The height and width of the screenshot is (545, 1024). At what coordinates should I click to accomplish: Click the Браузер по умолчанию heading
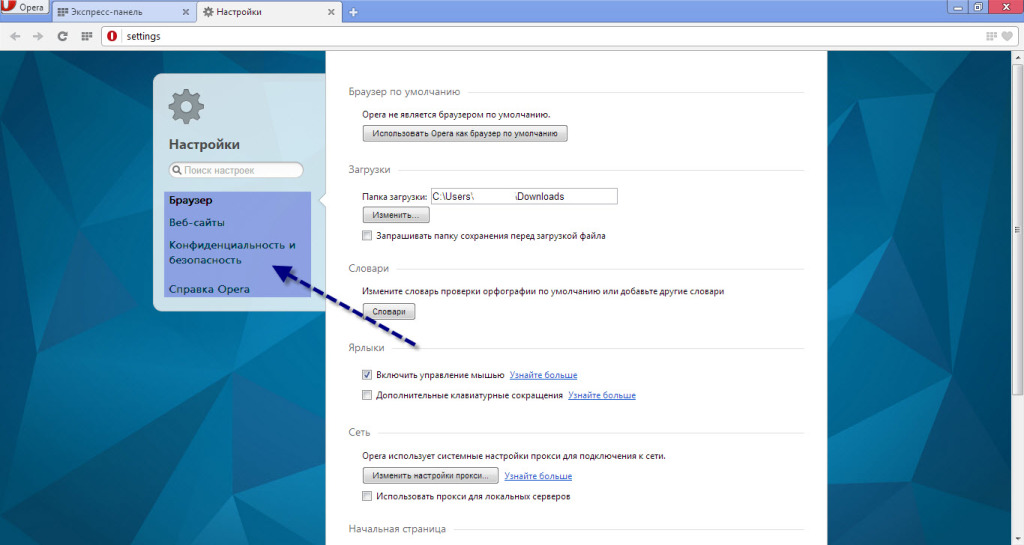pos(404,92)
